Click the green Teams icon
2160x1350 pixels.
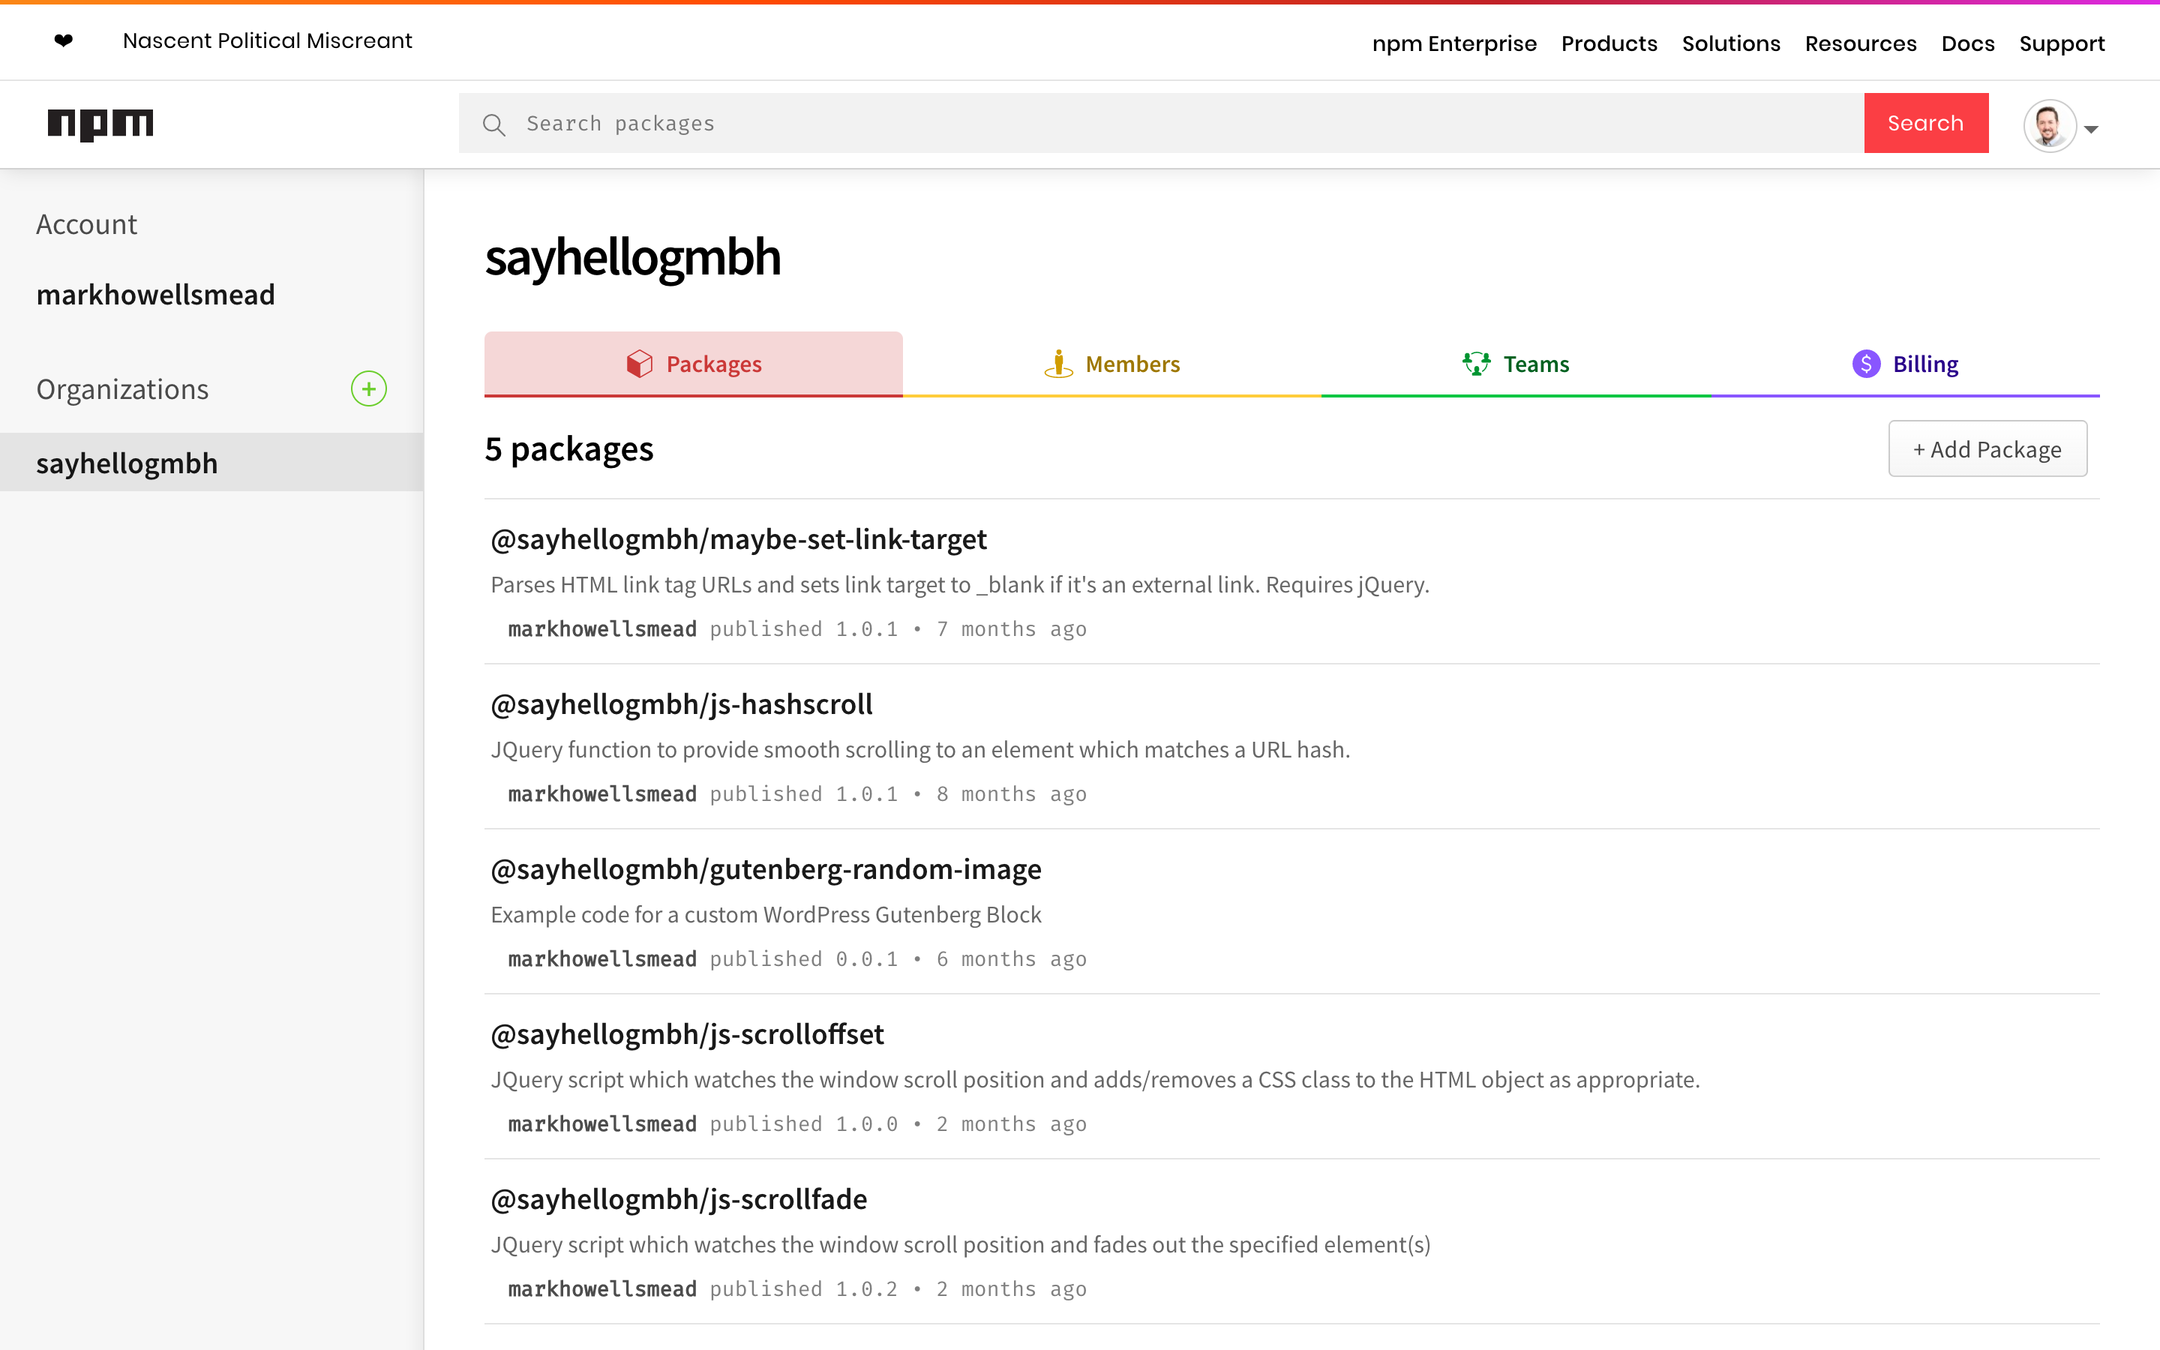click(1476, 364)
